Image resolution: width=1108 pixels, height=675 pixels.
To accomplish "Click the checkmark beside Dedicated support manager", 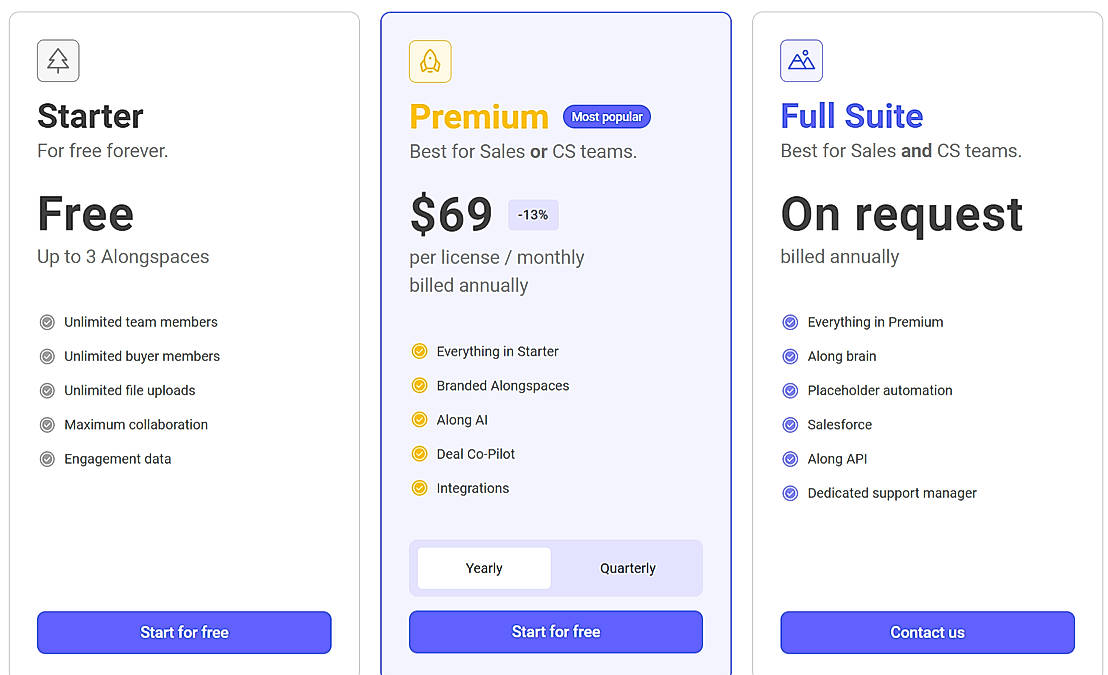I will click(x=790, y=493).
